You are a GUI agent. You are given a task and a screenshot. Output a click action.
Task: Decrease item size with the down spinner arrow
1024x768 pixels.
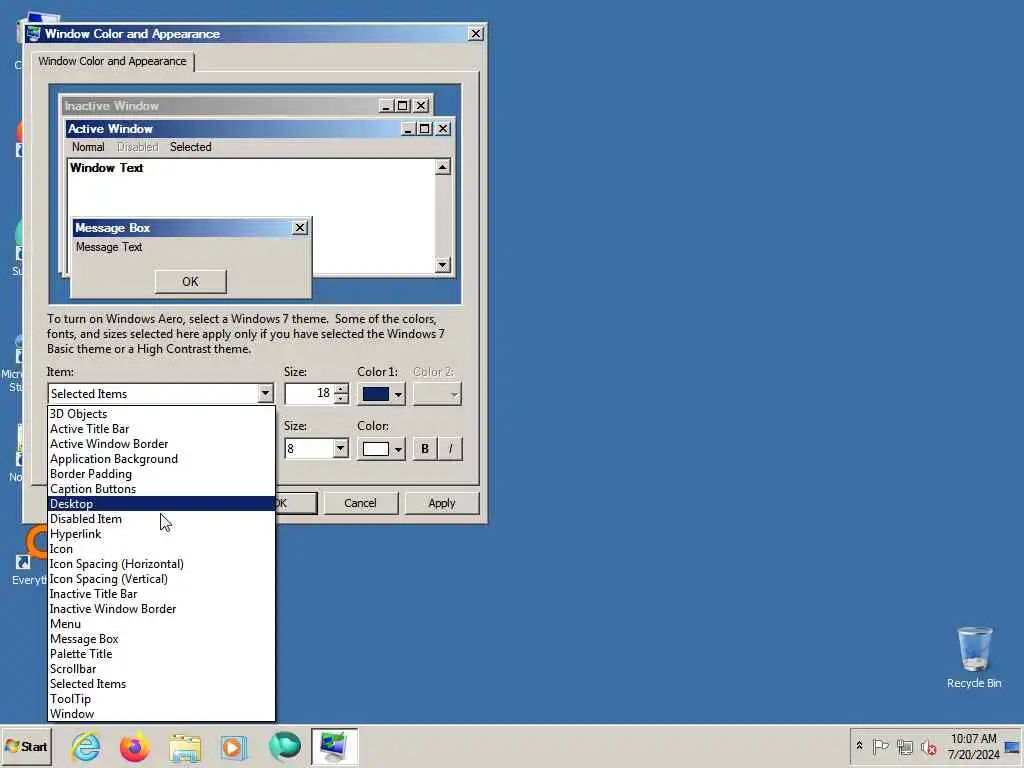pyautogui.click(x=341, y=398)
